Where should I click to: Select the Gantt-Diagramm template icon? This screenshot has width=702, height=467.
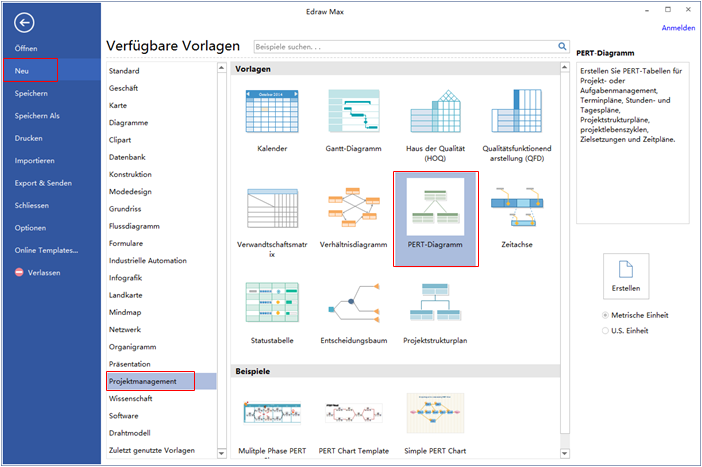pyautogui.click(x=354, y=111)
